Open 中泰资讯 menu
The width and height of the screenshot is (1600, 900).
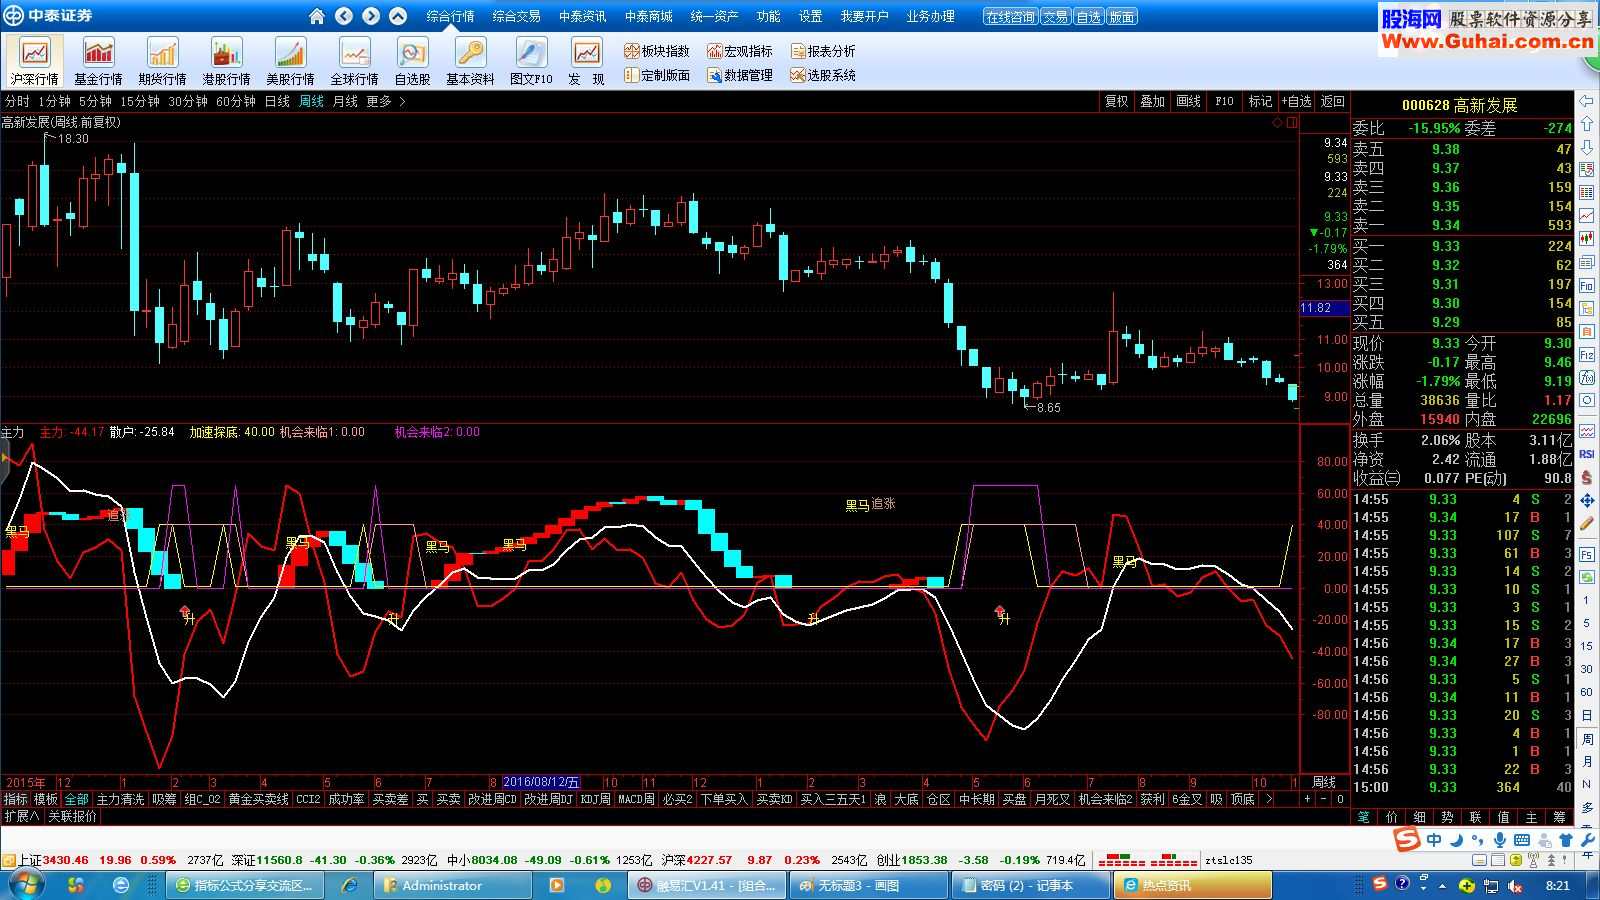[582, 16]
